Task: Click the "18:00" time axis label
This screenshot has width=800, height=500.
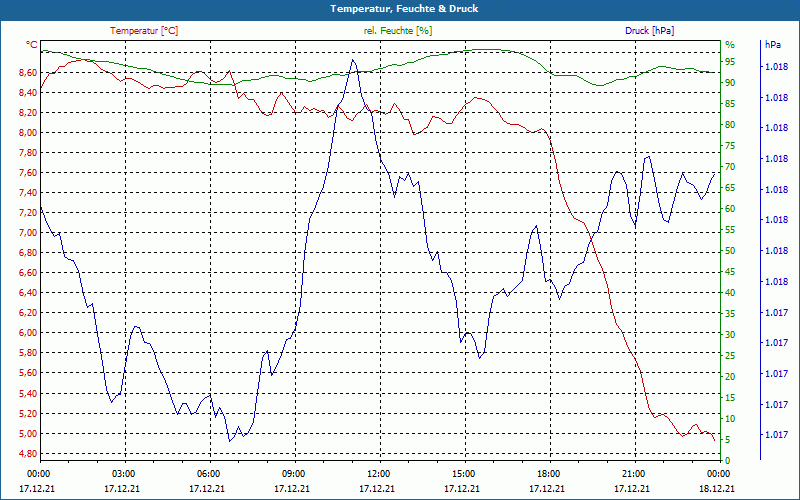Action: [548, 474]
